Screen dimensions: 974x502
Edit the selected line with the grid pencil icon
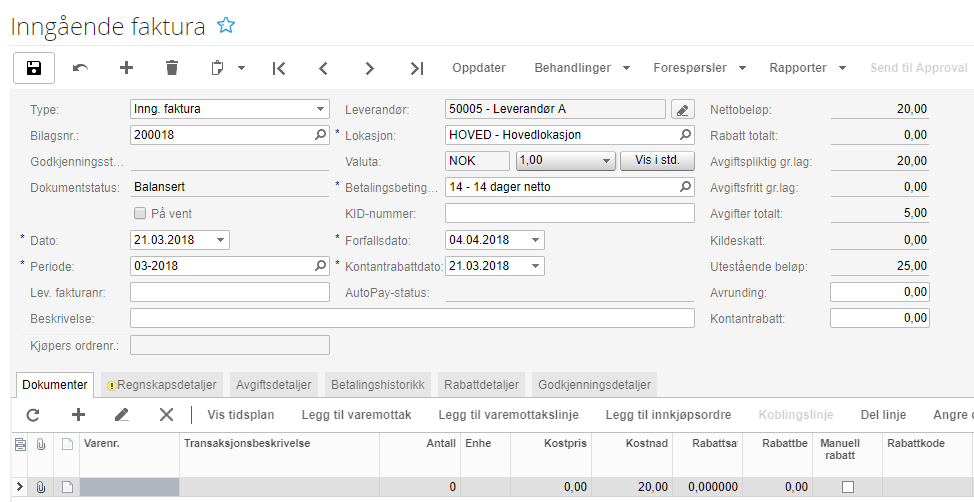click(x=122, y=414)
